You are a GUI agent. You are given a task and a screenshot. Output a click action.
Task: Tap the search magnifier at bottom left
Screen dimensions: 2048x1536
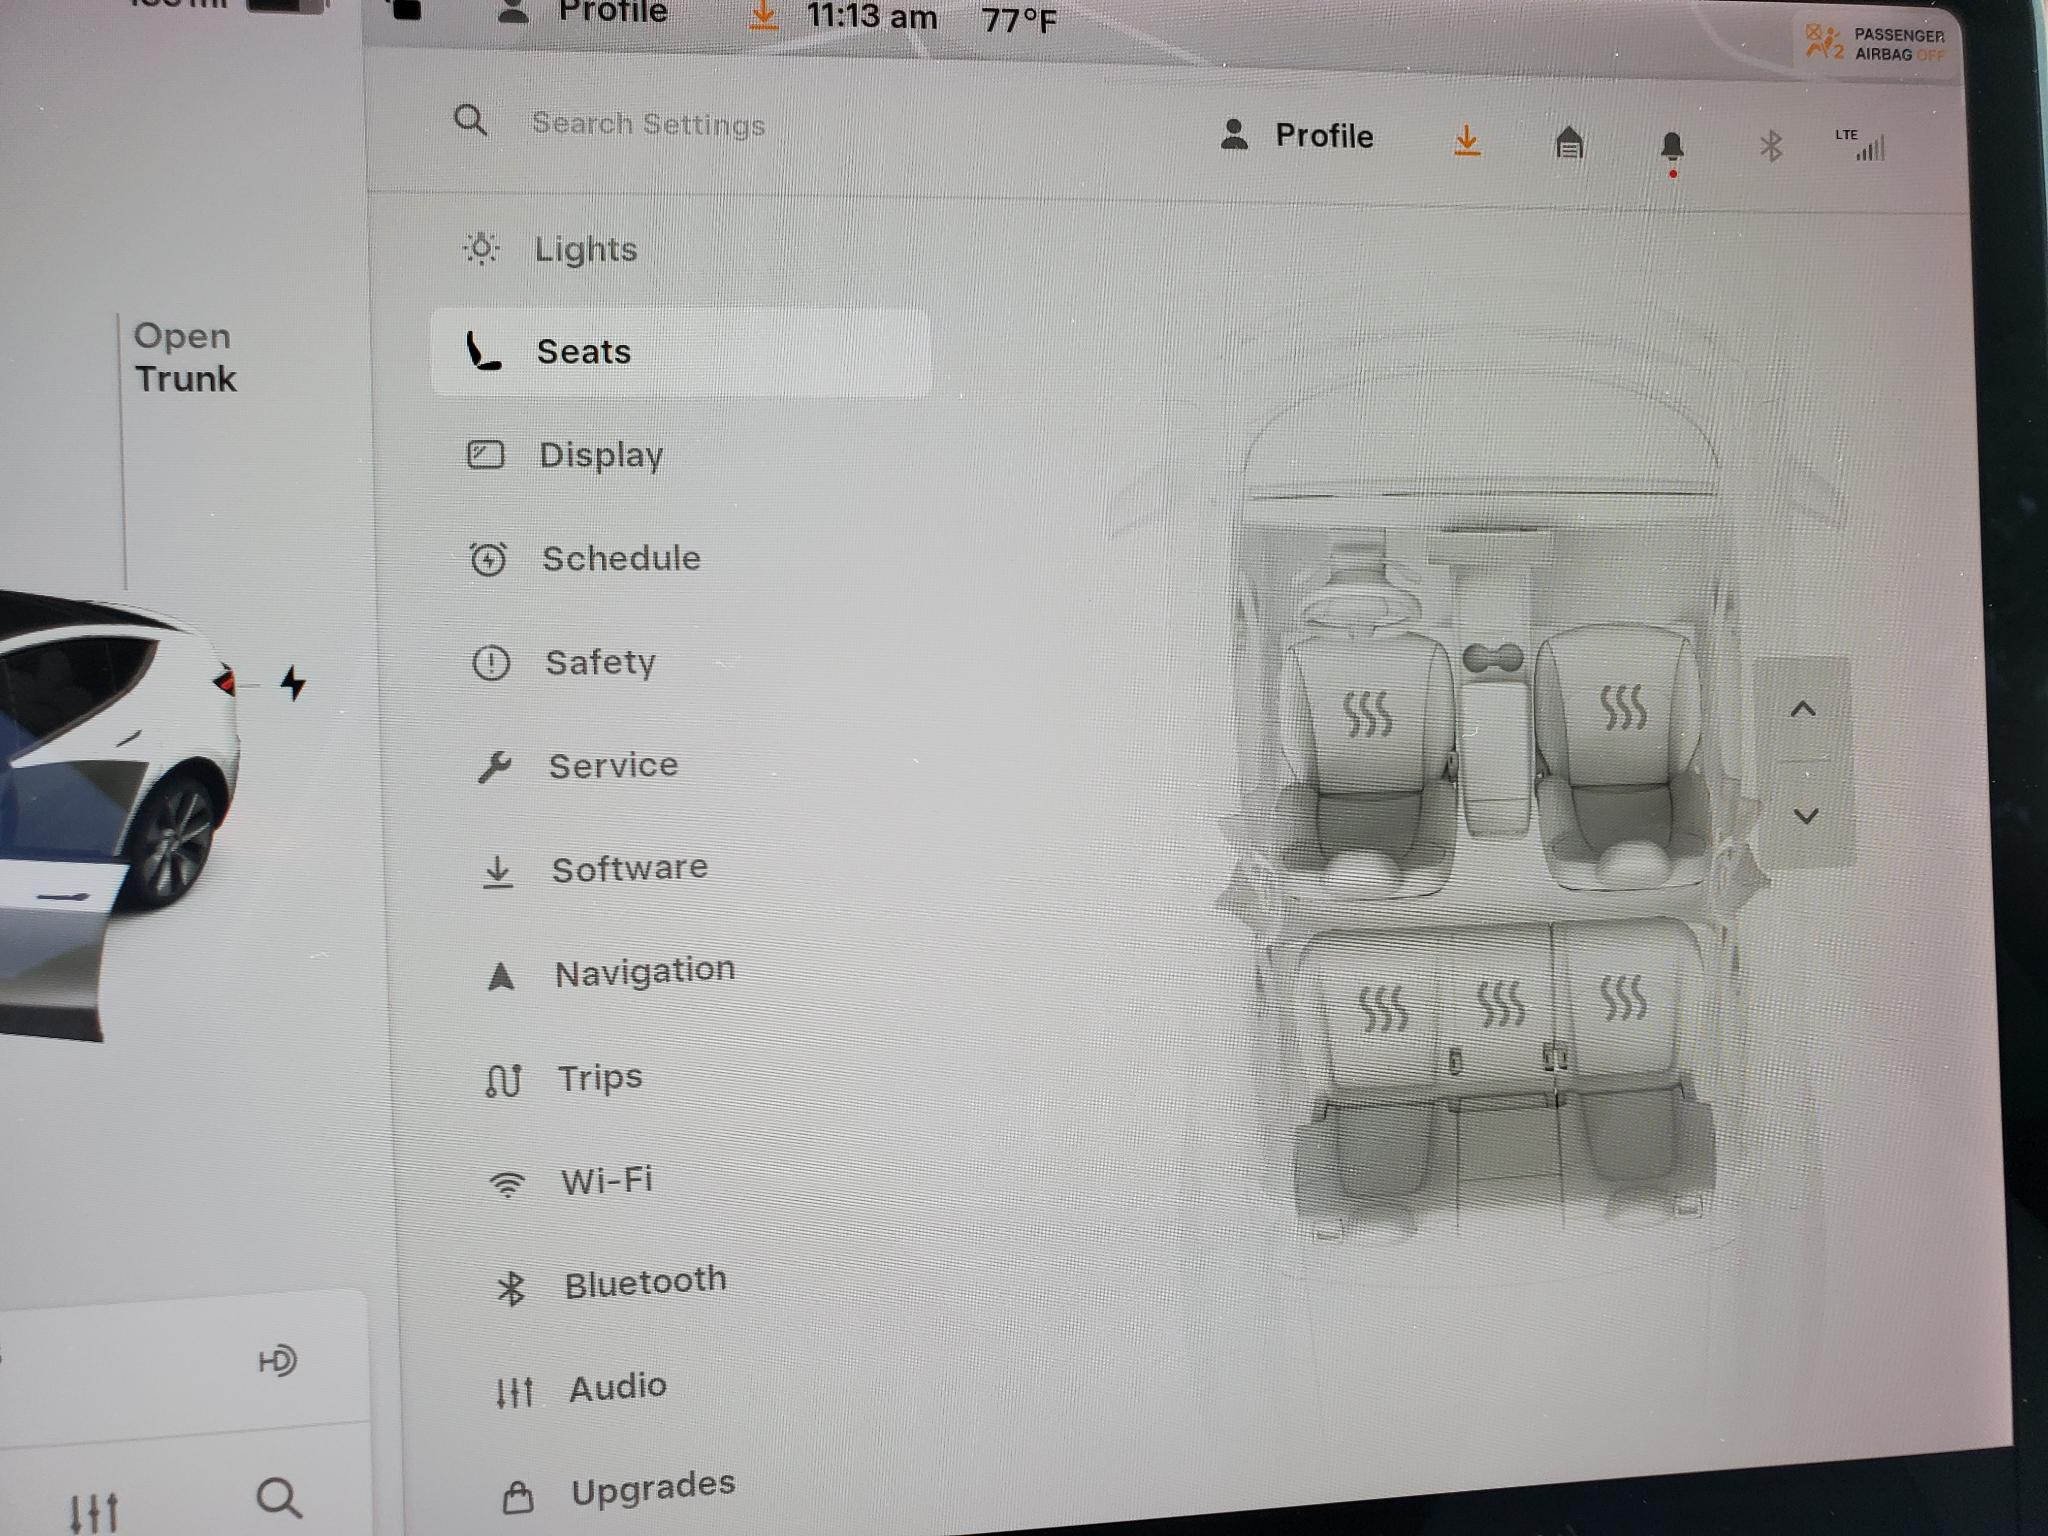point(278,1498)
